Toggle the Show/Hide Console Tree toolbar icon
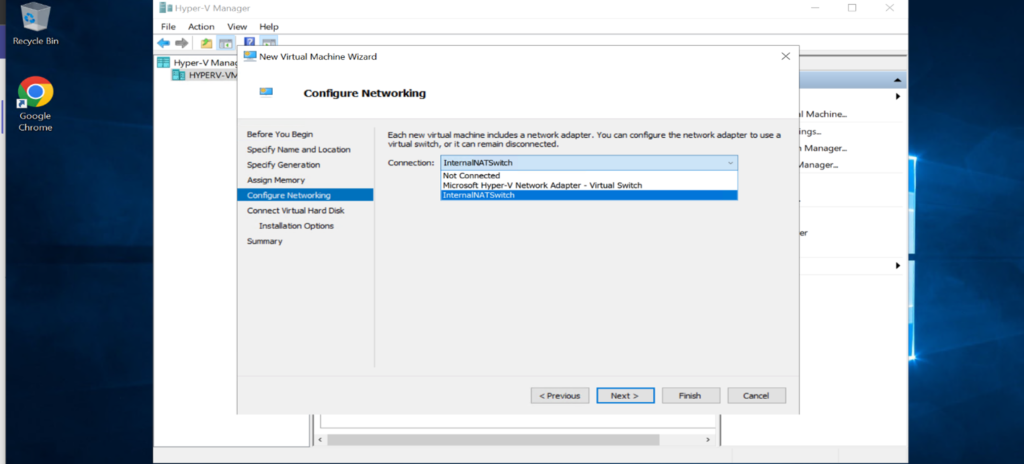The height and width of the screenshot is (464, 1024). pos(225,43)
